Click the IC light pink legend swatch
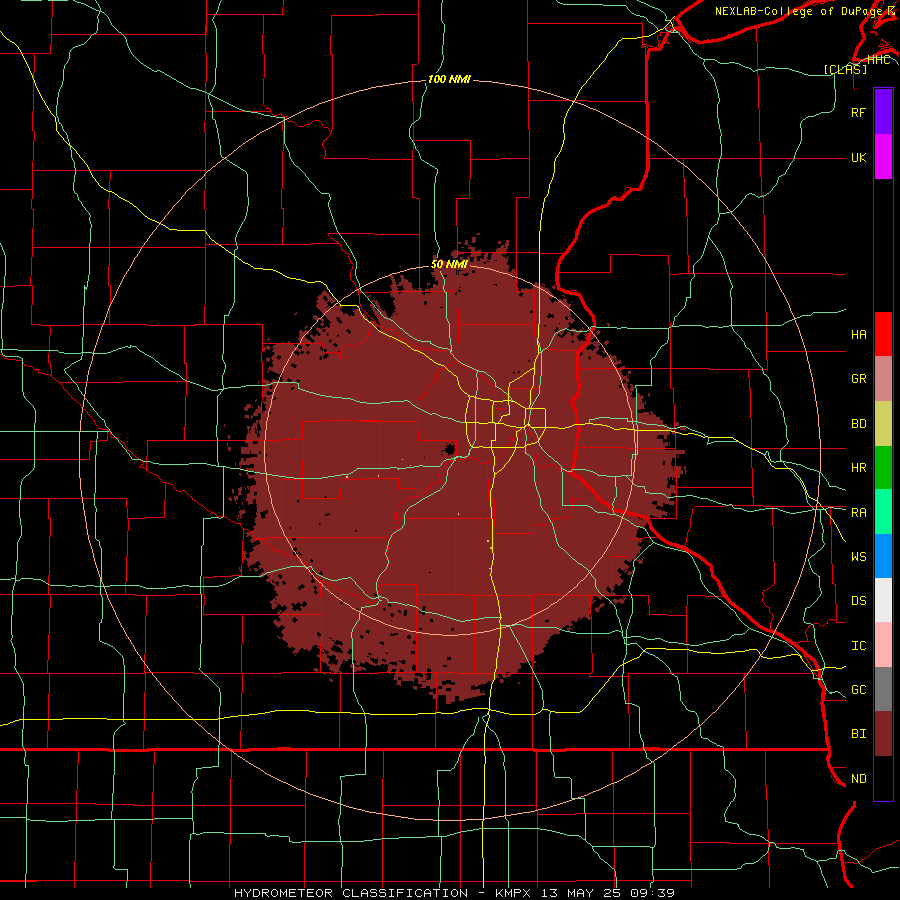 (883, 645)
